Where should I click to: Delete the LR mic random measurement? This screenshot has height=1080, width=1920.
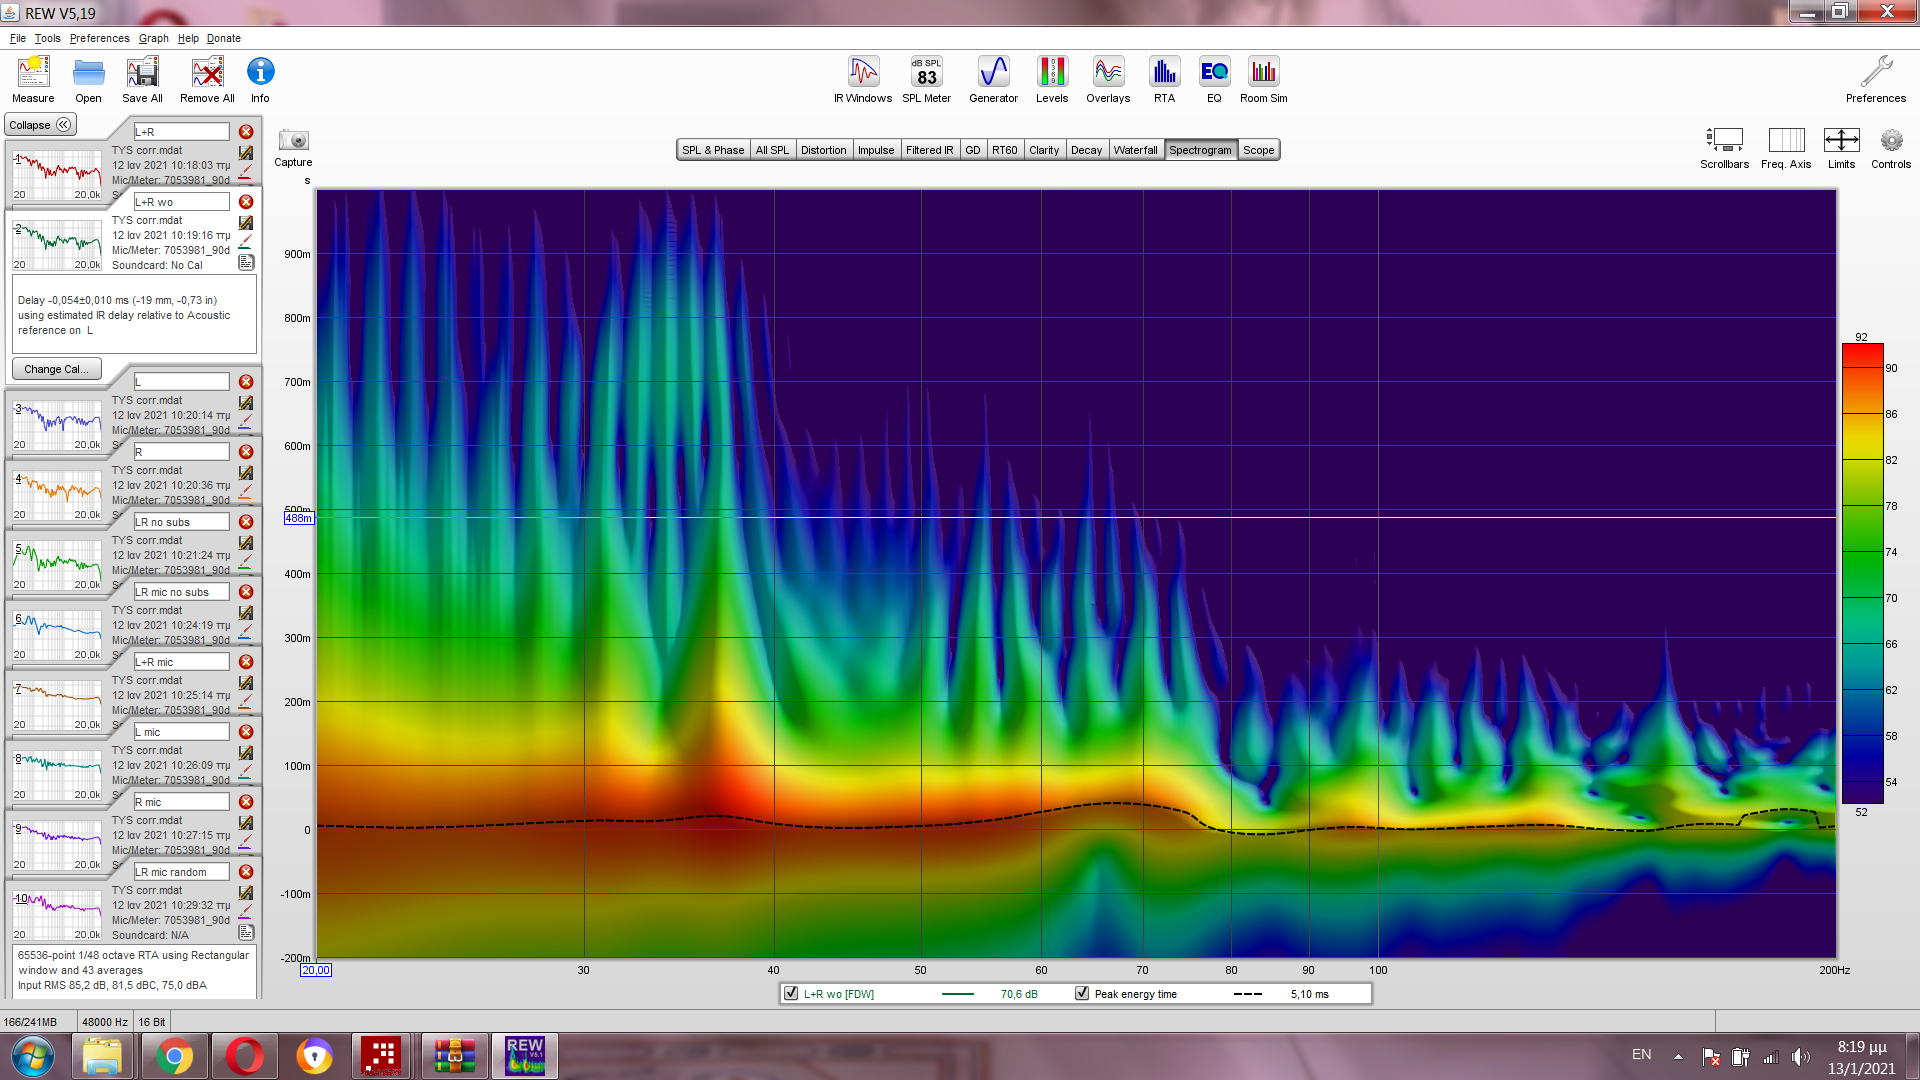tap(246, 872)
